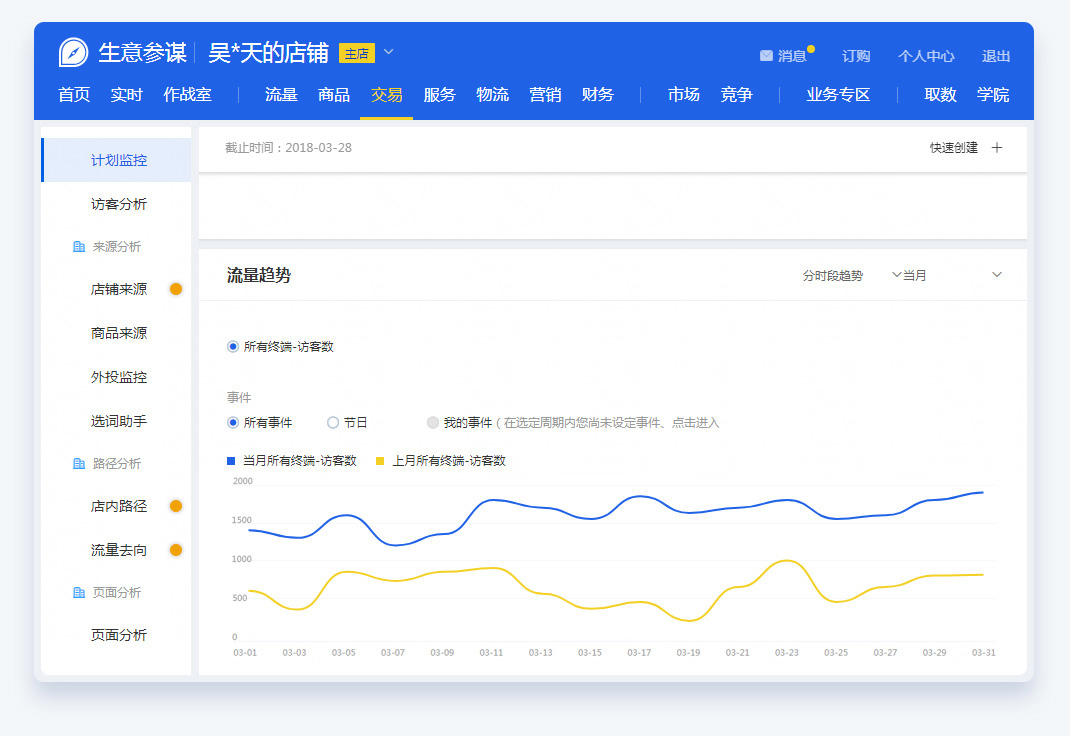The image size is (1070, 736).
Task: Select 访客分析 in the left sidebar
Action: [x=118, y=204]
